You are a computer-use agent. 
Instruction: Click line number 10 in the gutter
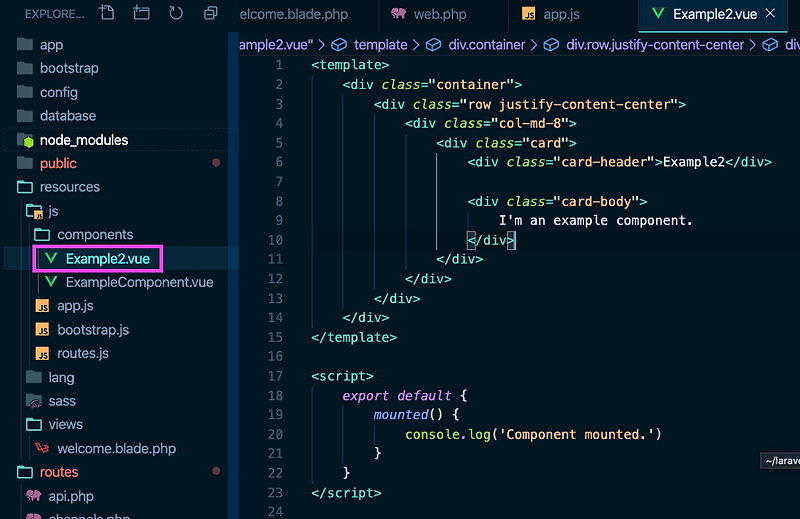(276, 240)
